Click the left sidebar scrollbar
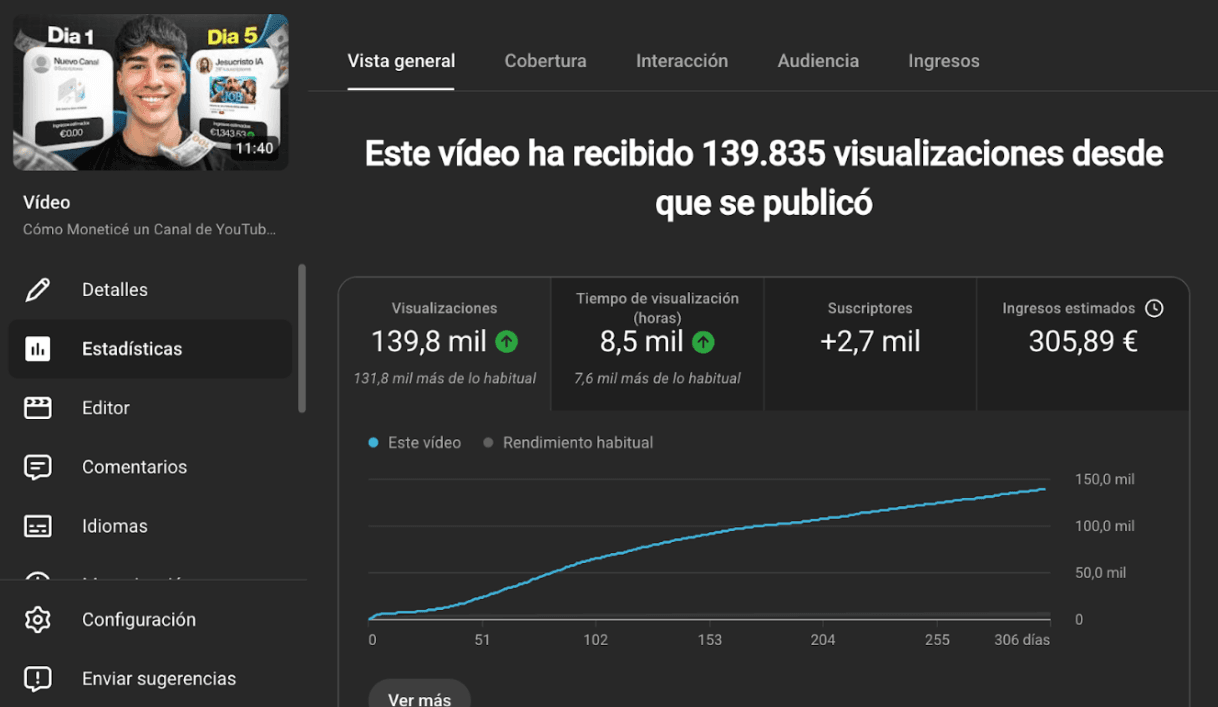This screenshot has height=707, width=1218. pyautogui.click(x=302, y=338)
